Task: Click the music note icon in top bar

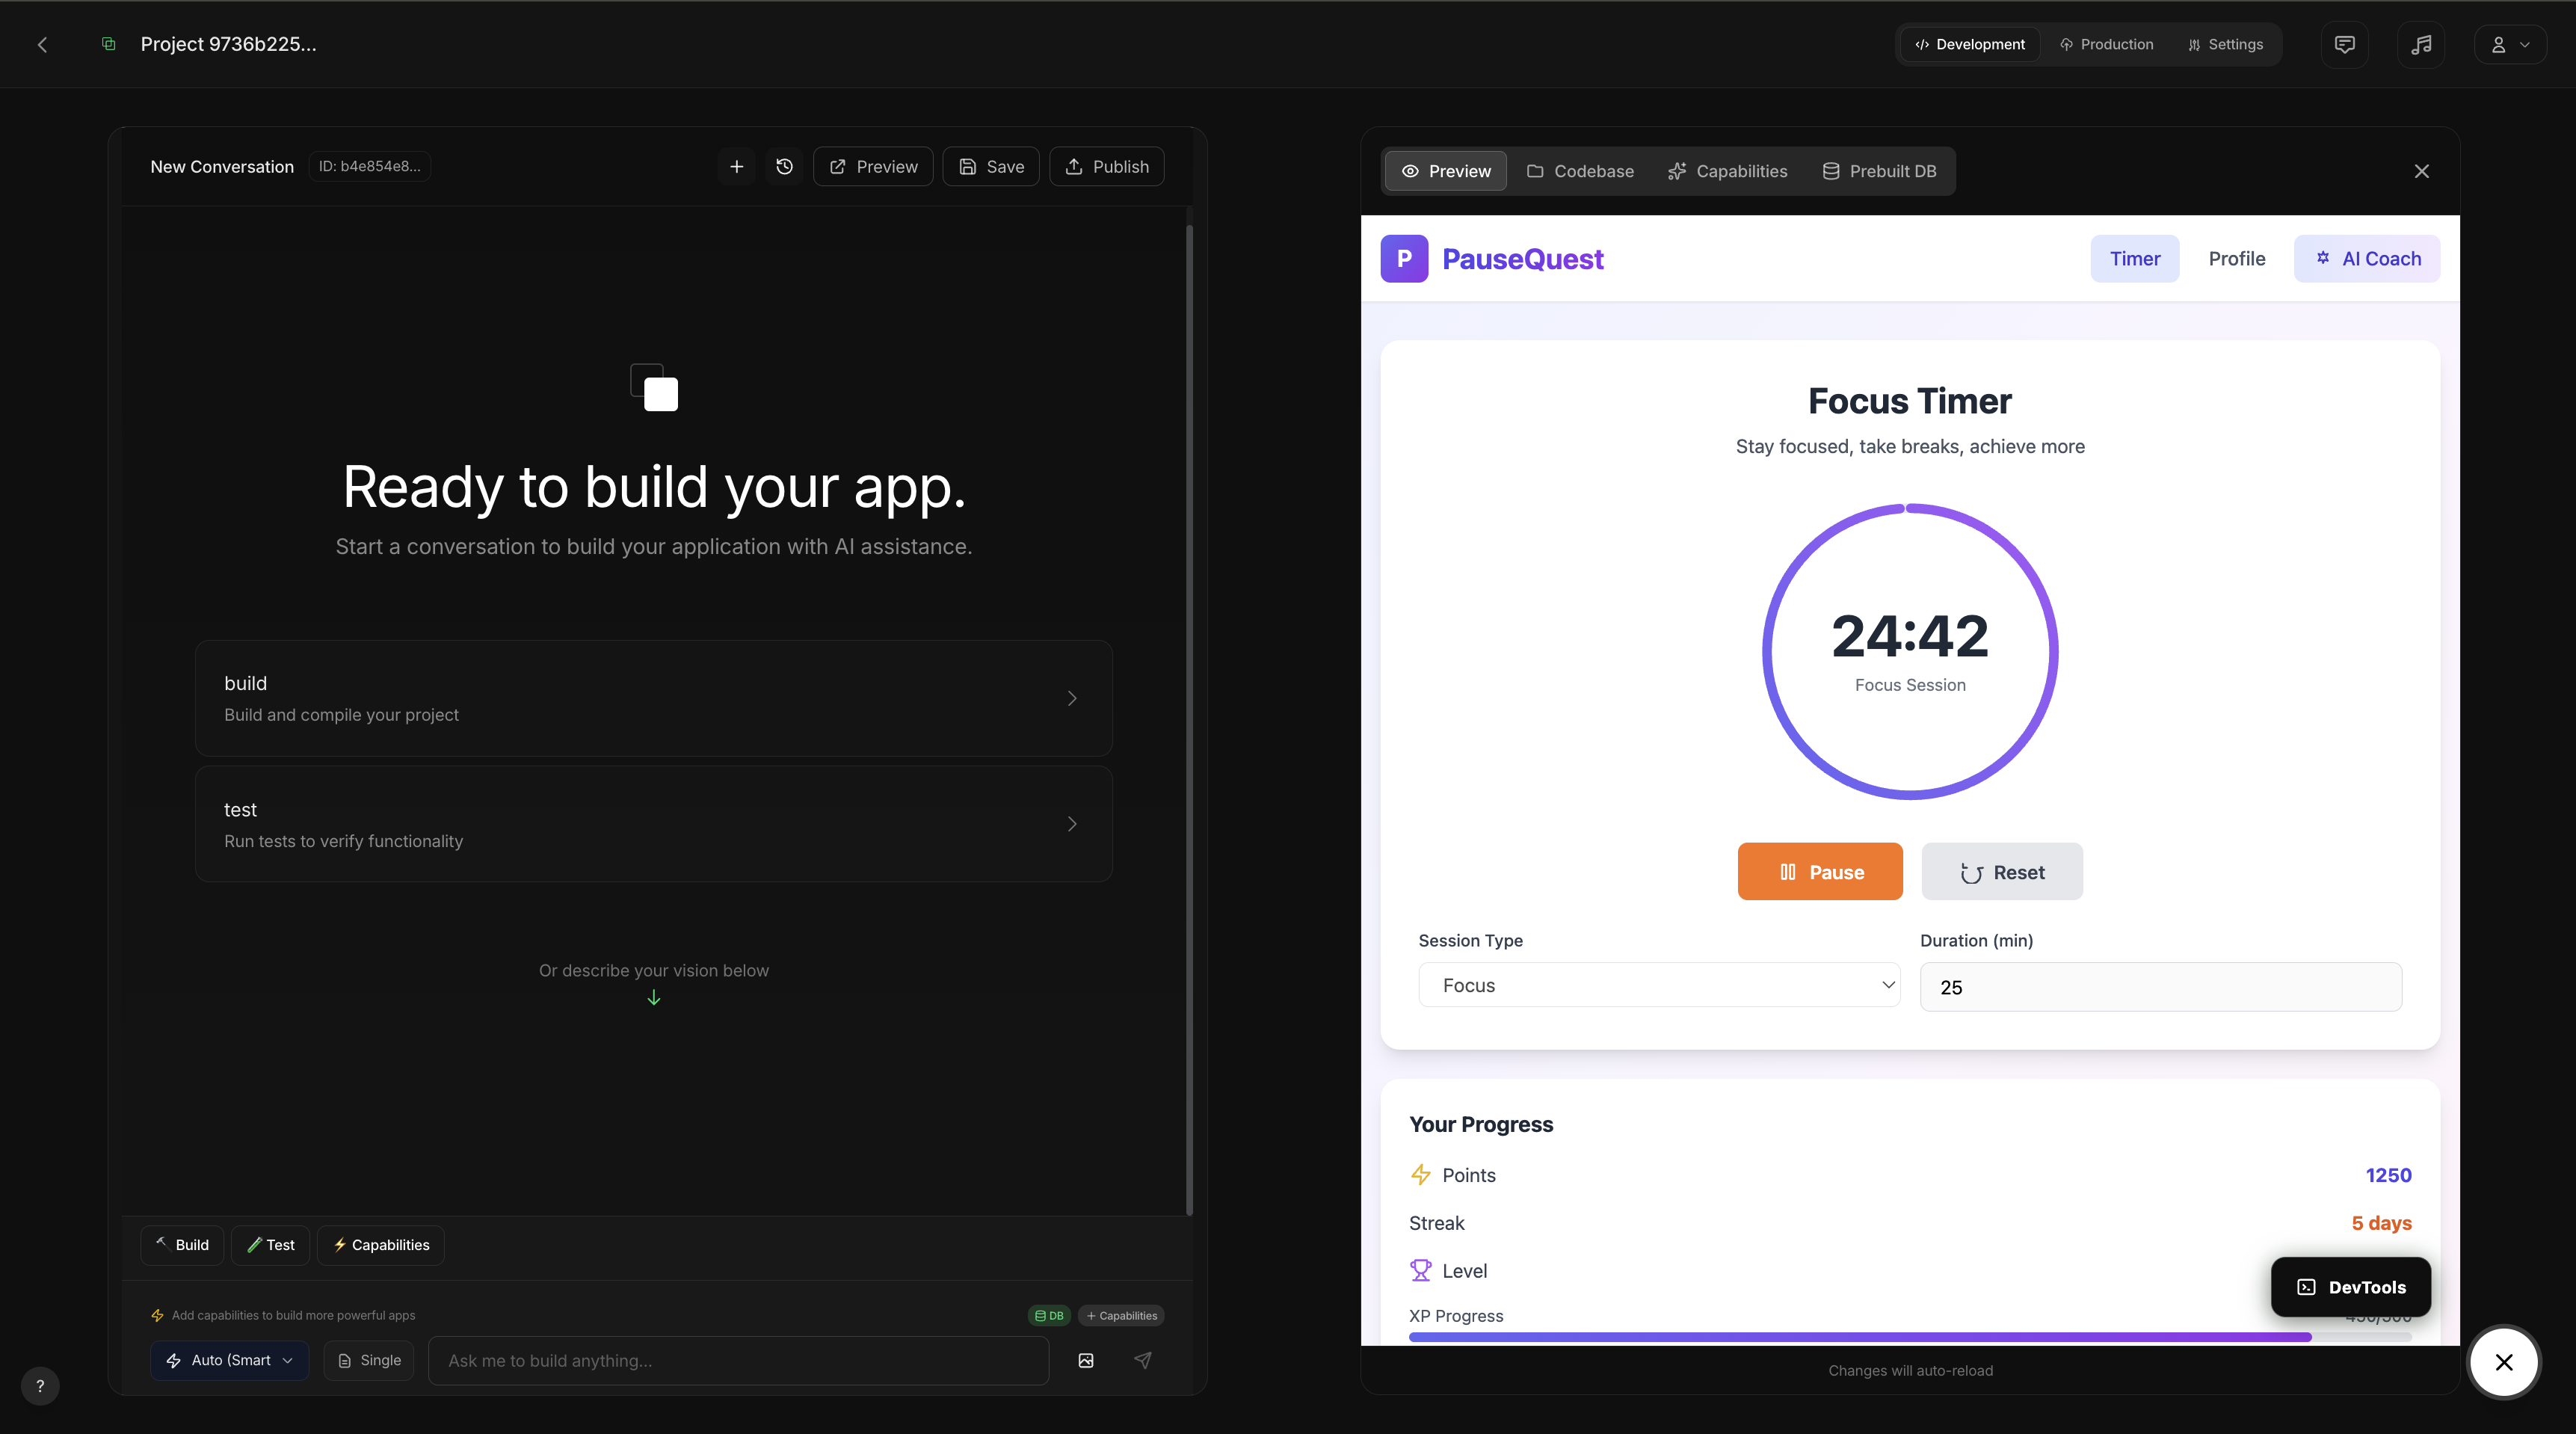Action: coord(2422,44)
